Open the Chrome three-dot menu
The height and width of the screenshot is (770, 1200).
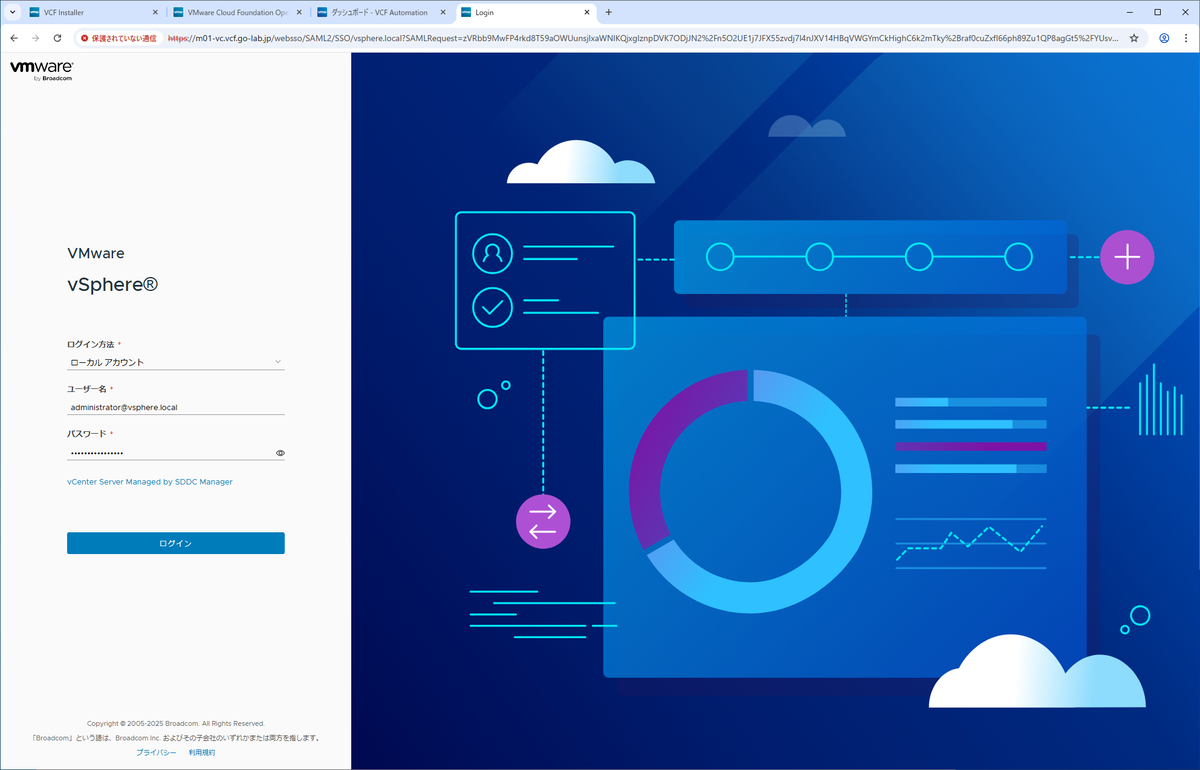pos(1187,38)
